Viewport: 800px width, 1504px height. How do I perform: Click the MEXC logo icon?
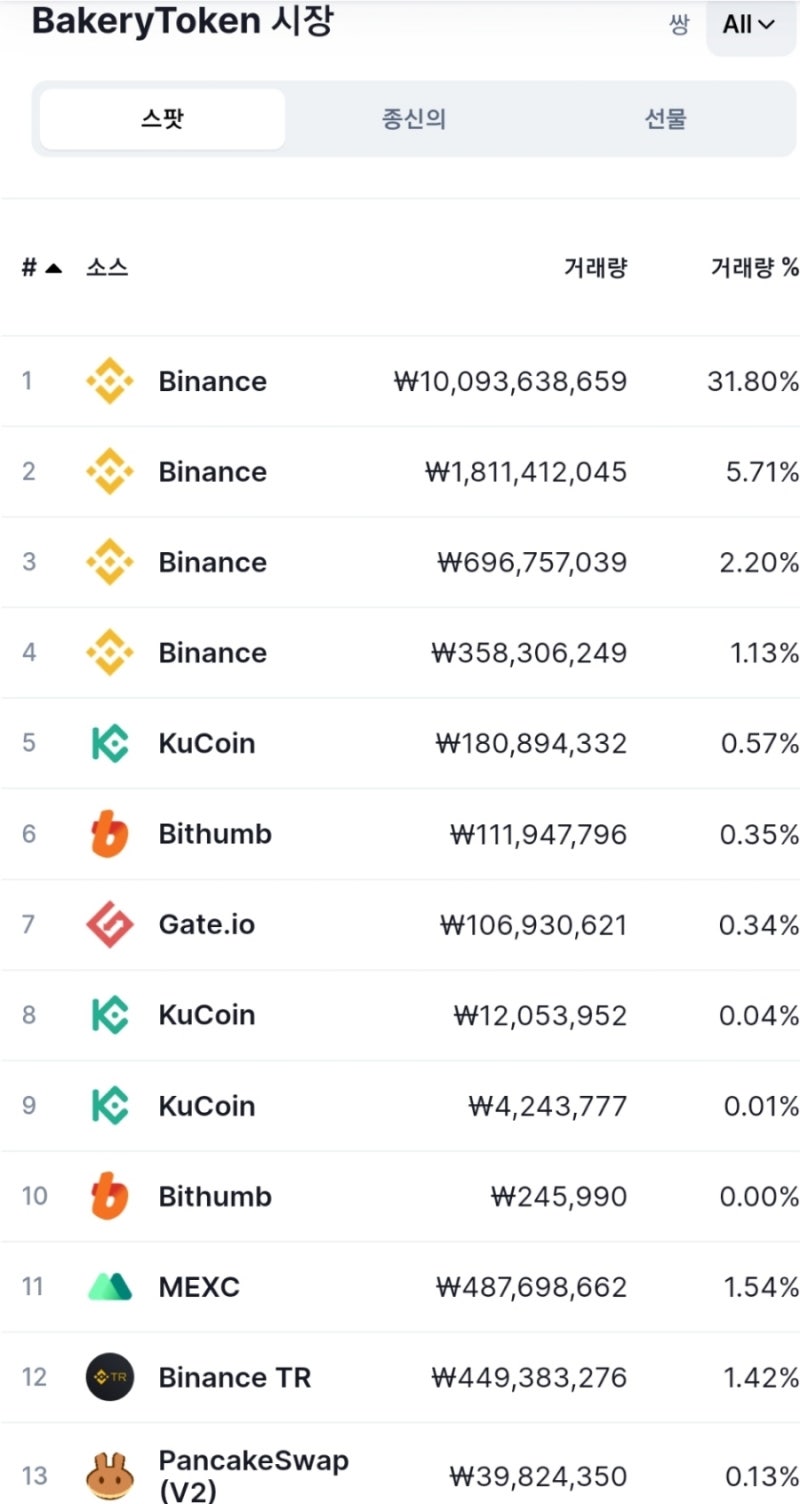[109, 1286]
